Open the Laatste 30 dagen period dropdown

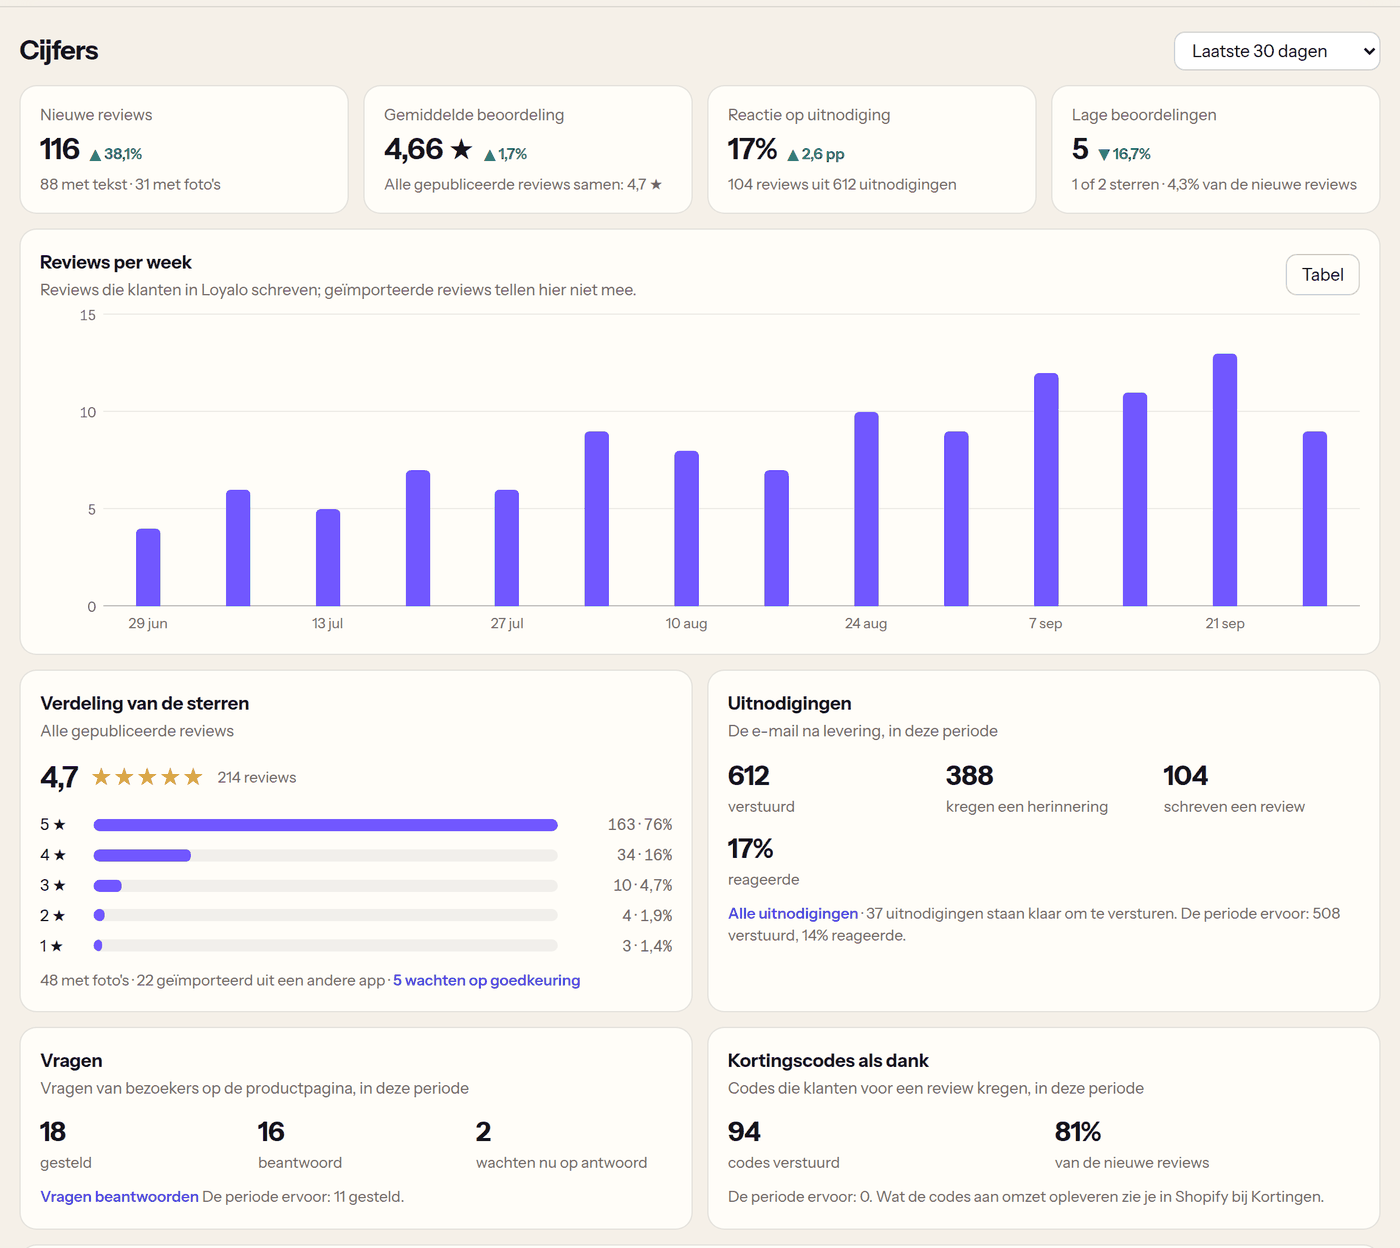tap(1276, 51)
